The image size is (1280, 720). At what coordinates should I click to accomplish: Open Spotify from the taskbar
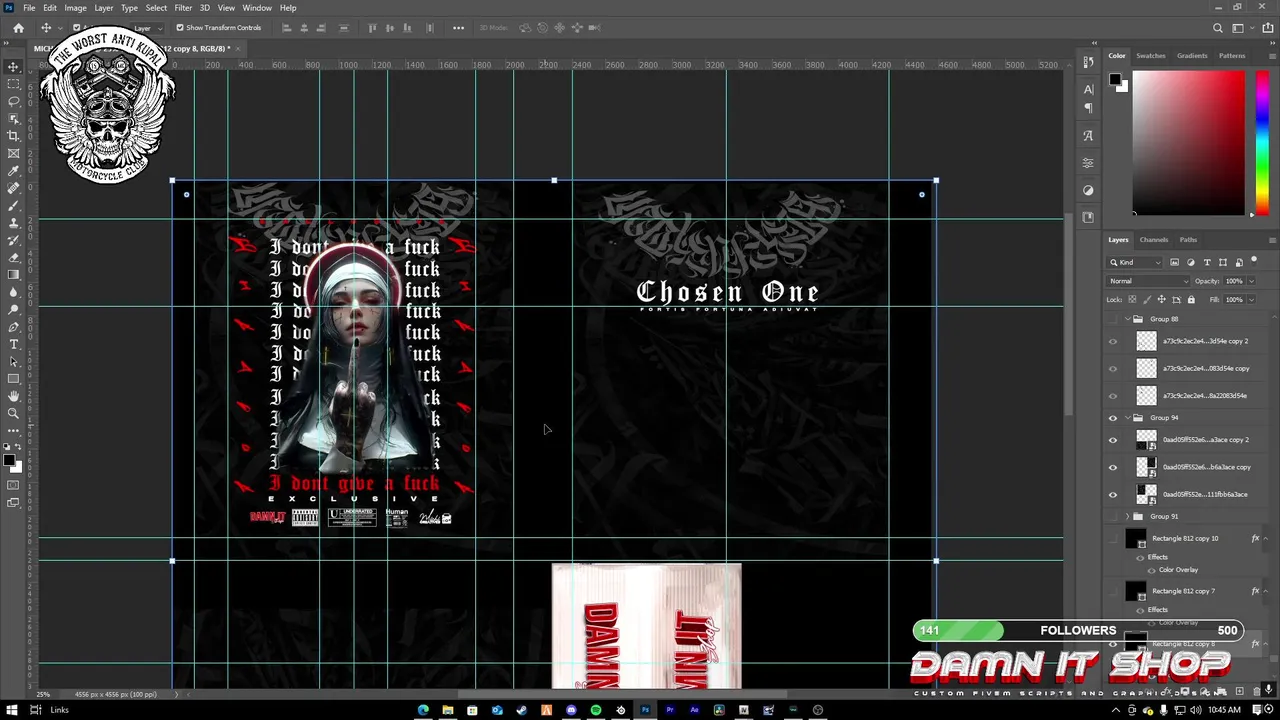[596, 710]
